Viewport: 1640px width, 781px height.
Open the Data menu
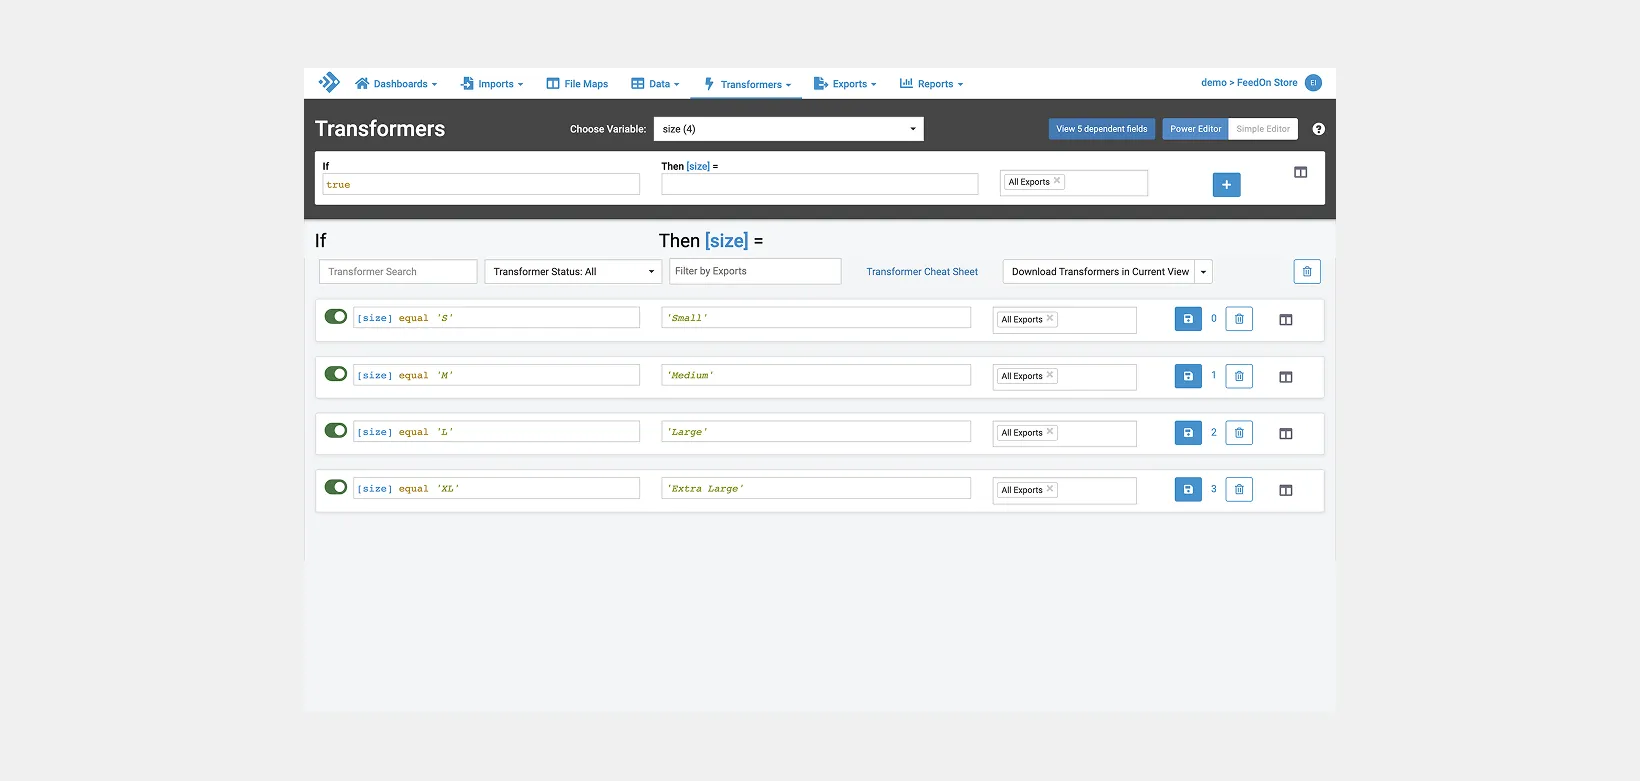(655, 84)
